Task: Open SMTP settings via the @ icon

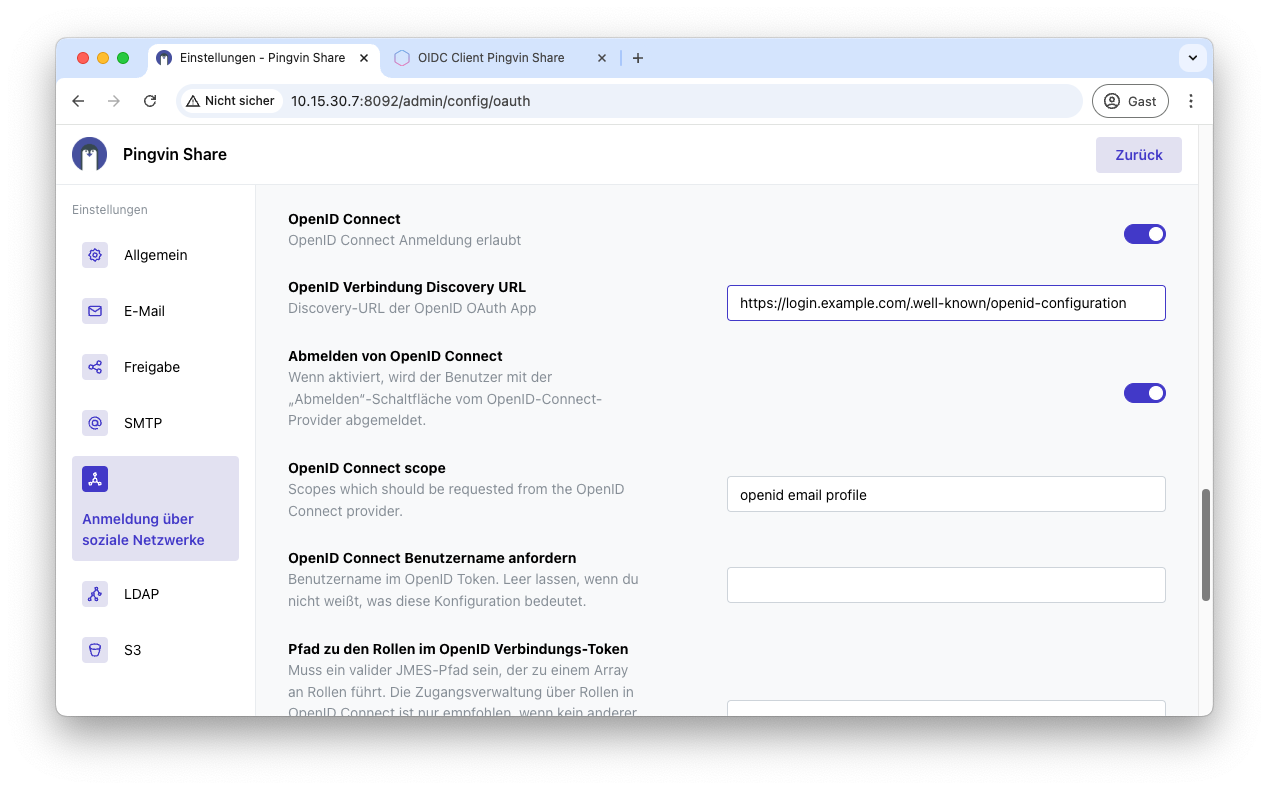Action: [x=94, y=423]
